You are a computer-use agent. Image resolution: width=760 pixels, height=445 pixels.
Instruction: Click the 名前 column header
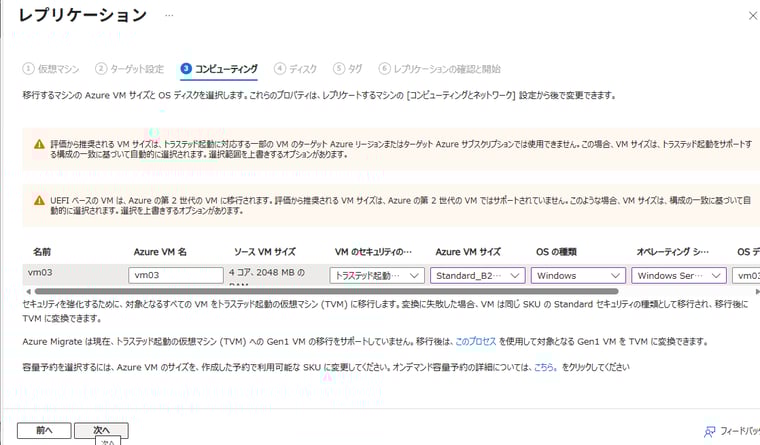coord(42,252)
